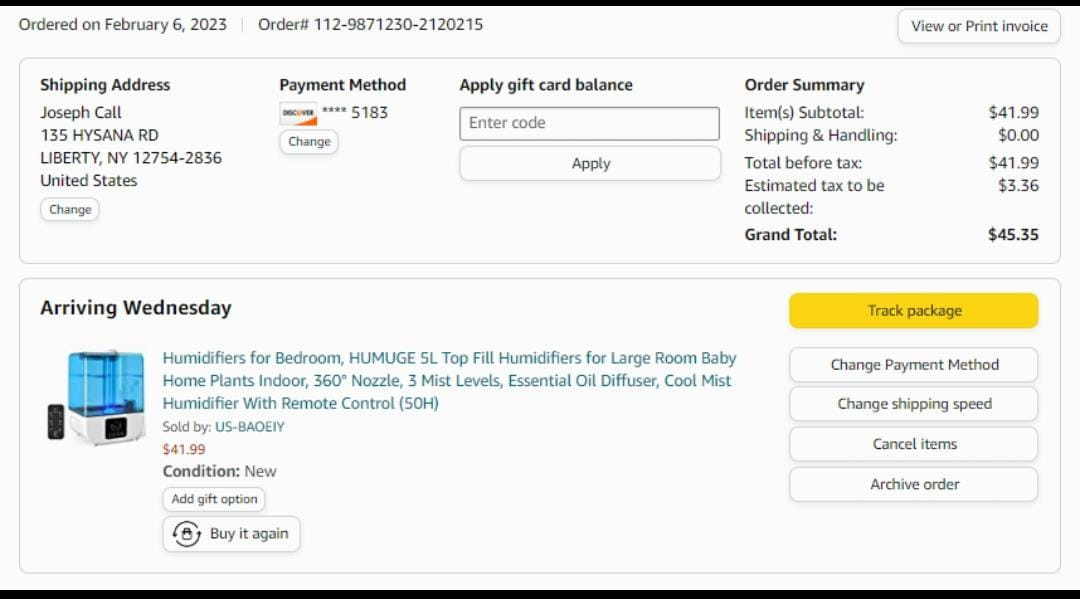Click the Grand Total $45.35 amount
Image resolution: width=1080 pixels, height=599 pixels.
pos(1013,235)
